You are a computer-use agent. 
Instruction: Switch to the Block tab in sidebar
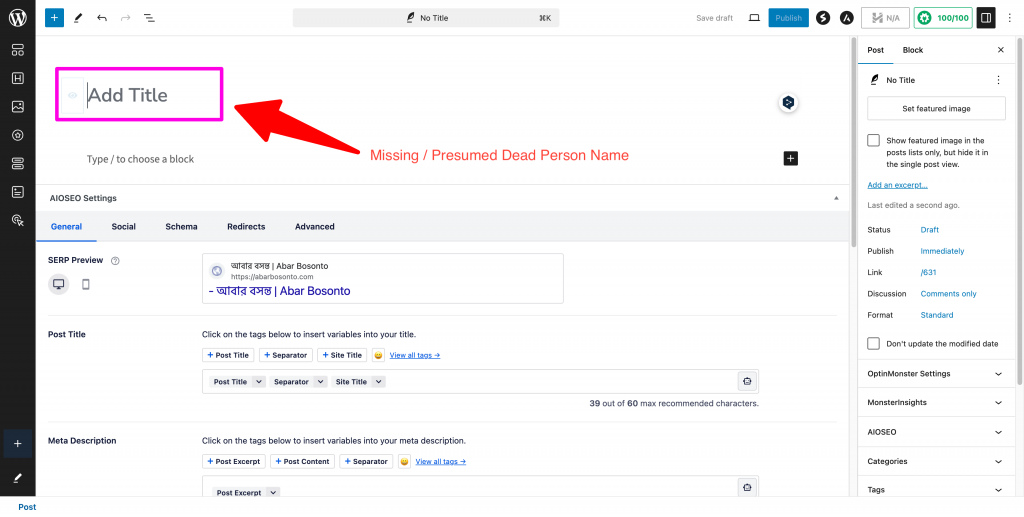[x=912, y=50]
